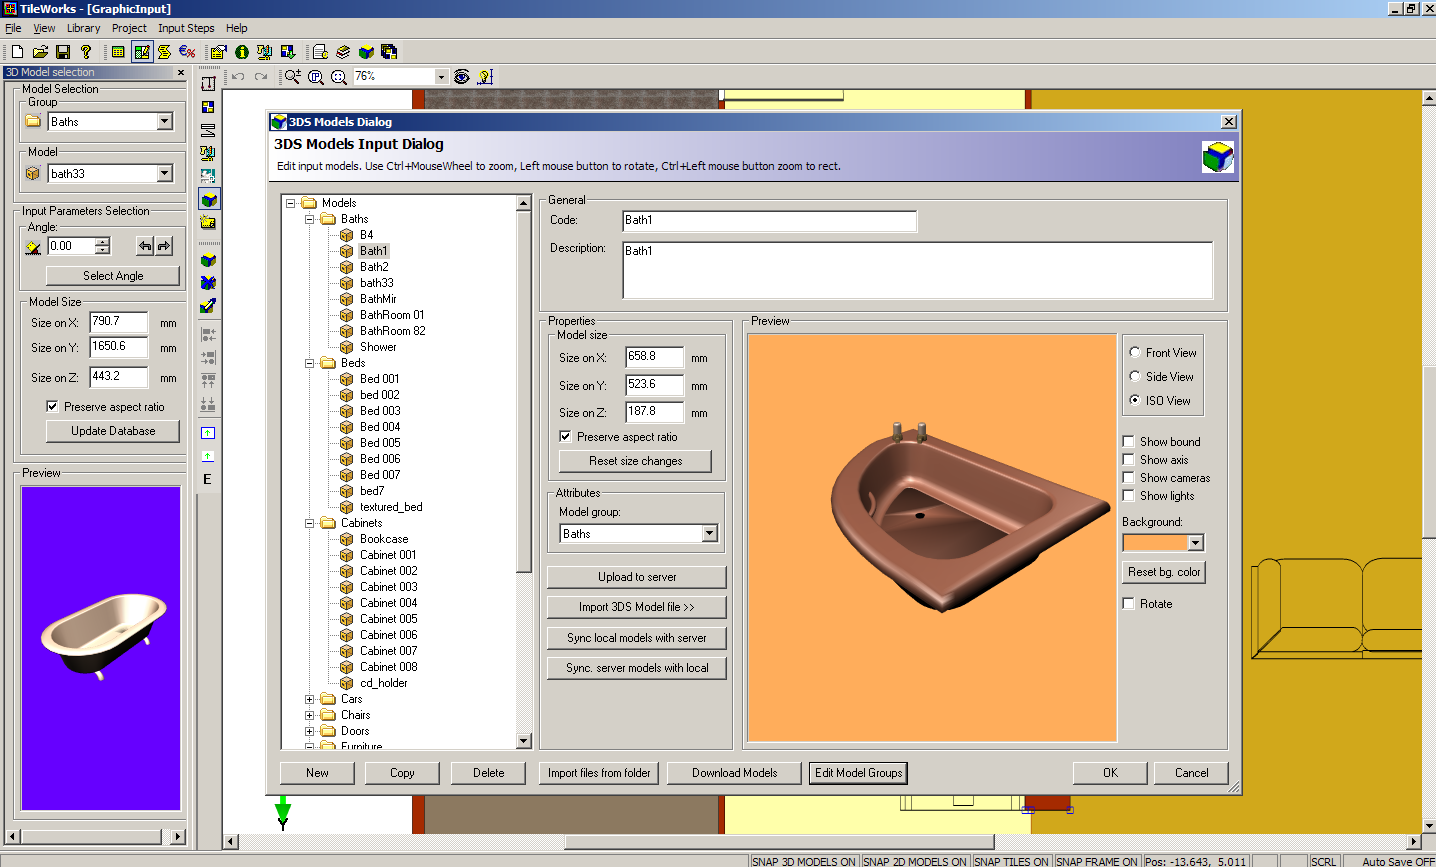This screenshot has width=1436, height=867.
Task: Click the yellow table grid toolbar icon
Action: pos(118,52)
